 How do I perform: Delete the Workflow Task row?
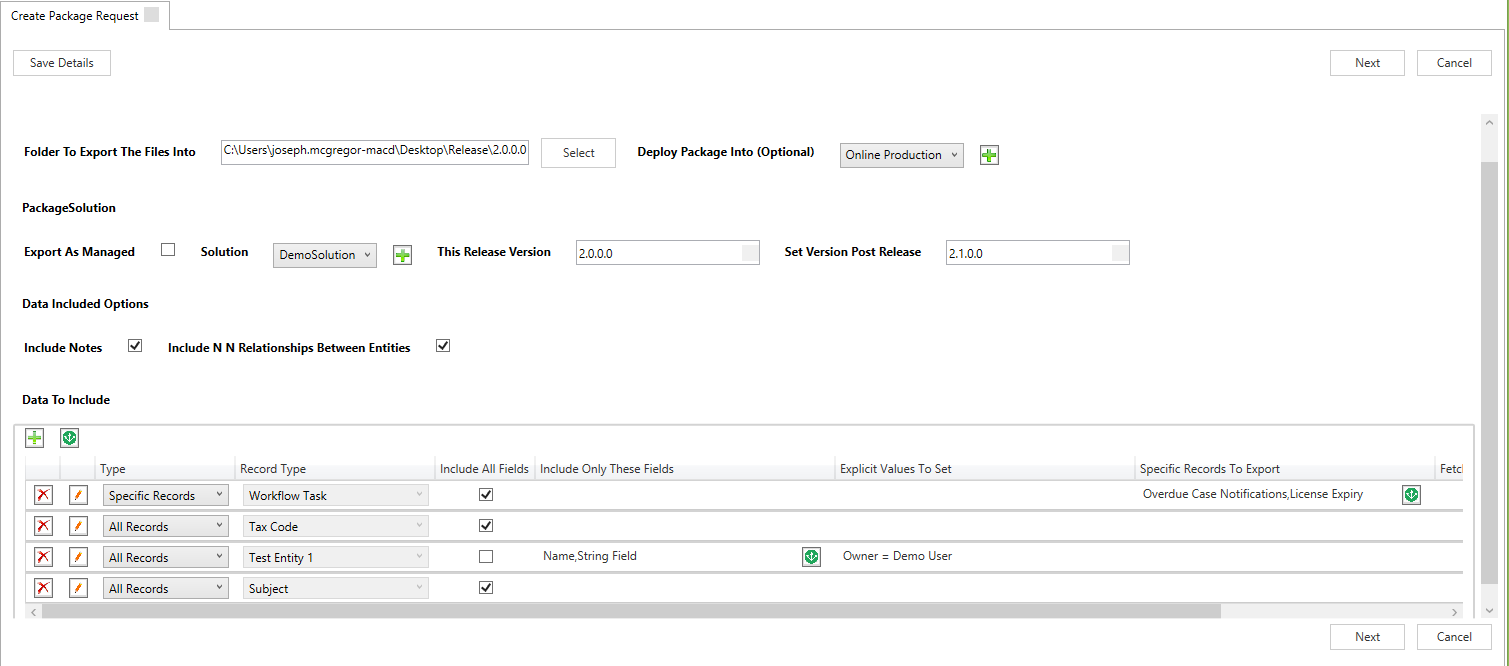click(44, 496)
